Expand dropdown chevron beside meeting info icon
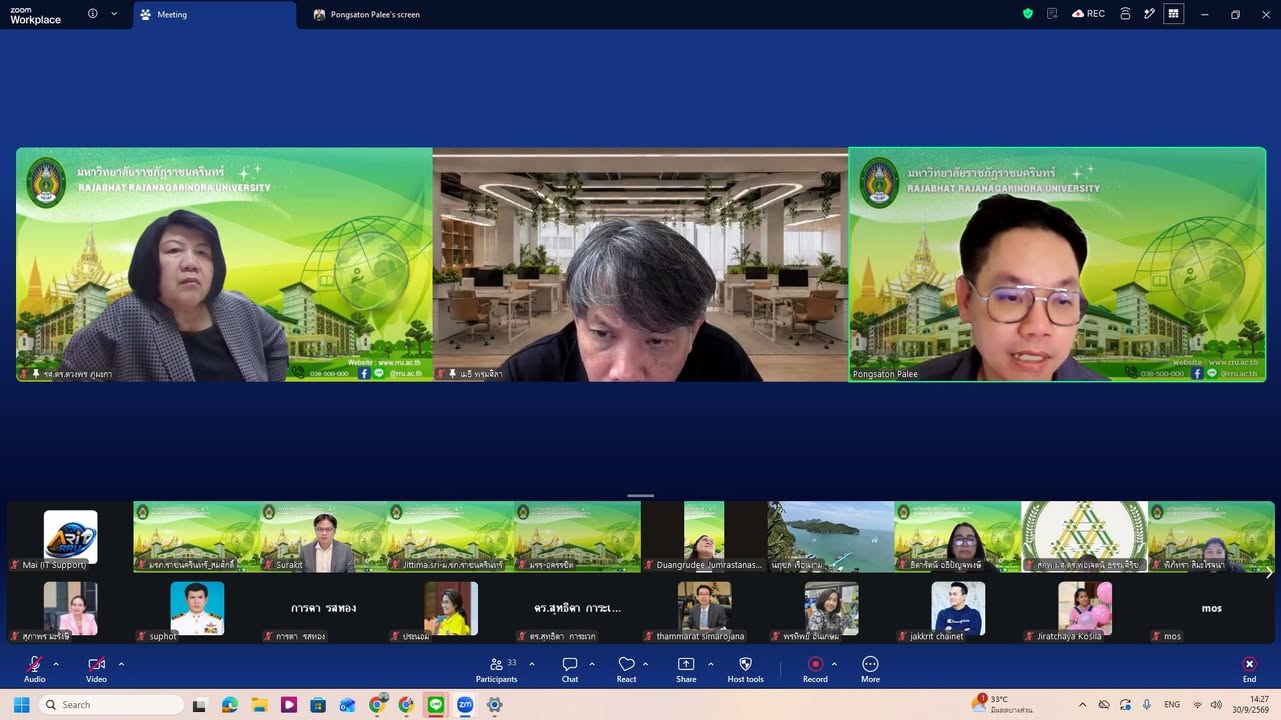Image resolution: width=1281 pixels, height=720 pixels. coord(114,14)
